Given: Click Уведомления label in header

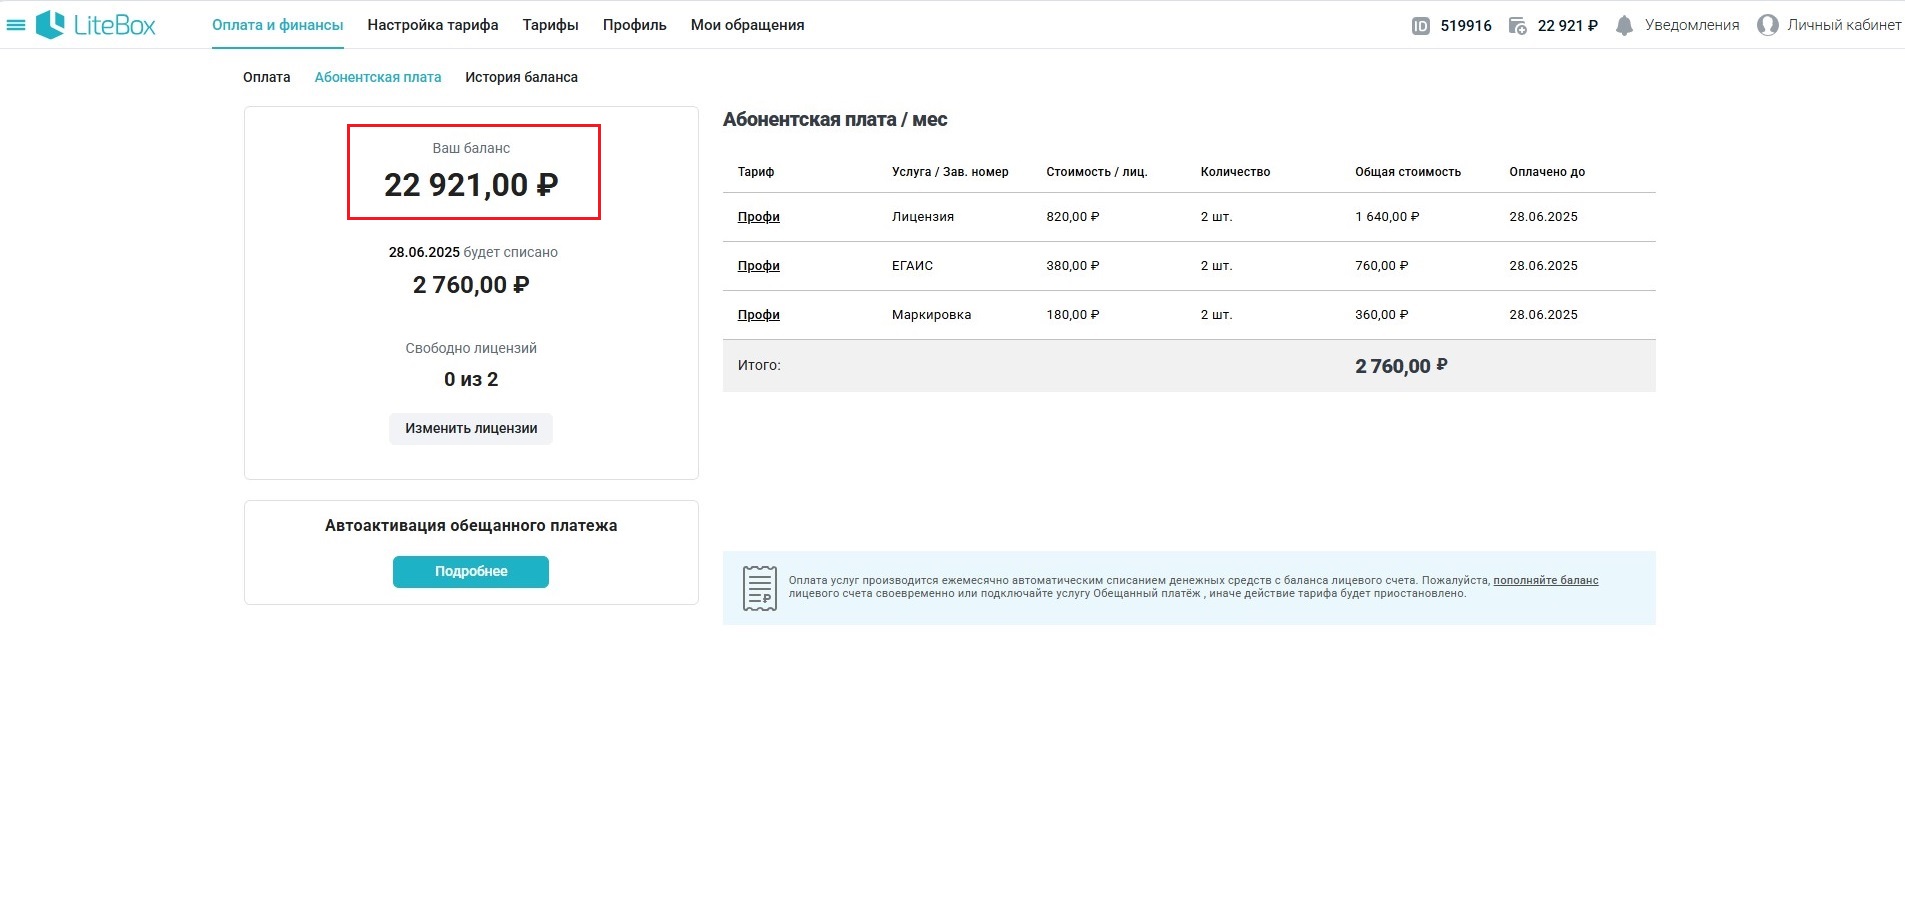Looking at the screenshot, I should pos(1692,25).
